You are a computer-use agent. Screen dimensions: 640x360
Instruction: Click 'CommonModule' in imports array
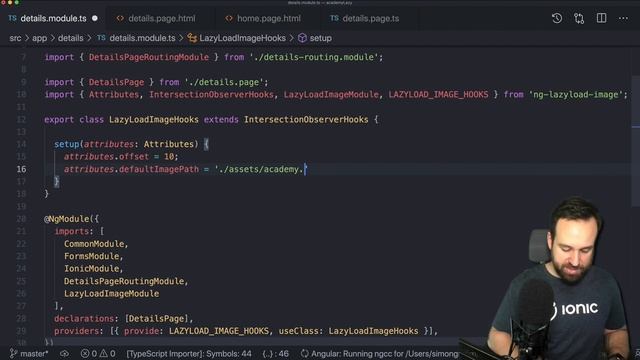pos(94,244)
